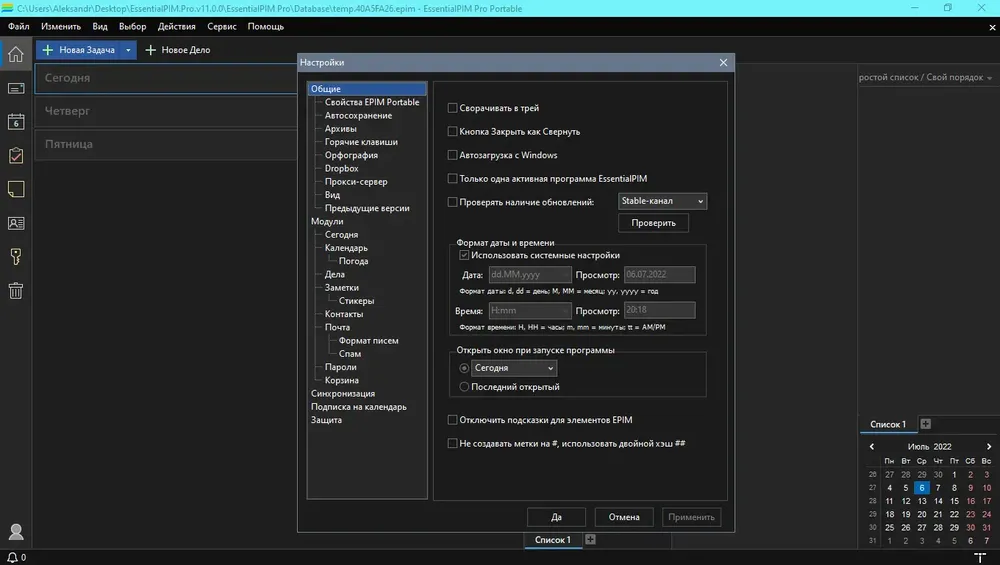
Task: Open the Stable-канал update channel dropdown
Action: (662, 201)
